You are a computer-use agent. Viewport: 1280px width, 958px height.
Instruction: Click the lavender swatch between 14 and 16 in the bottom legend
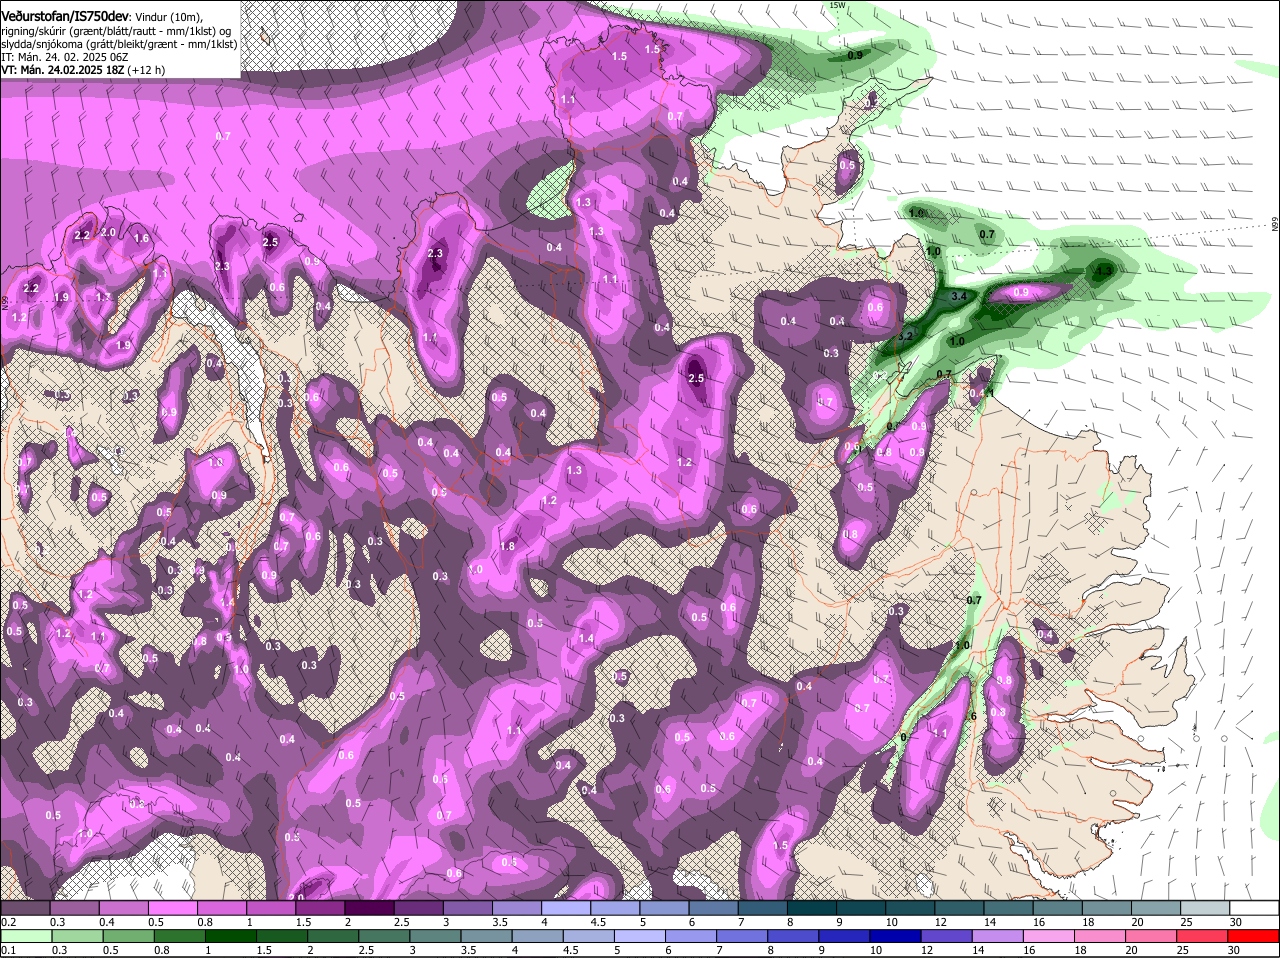coord(997,936)
